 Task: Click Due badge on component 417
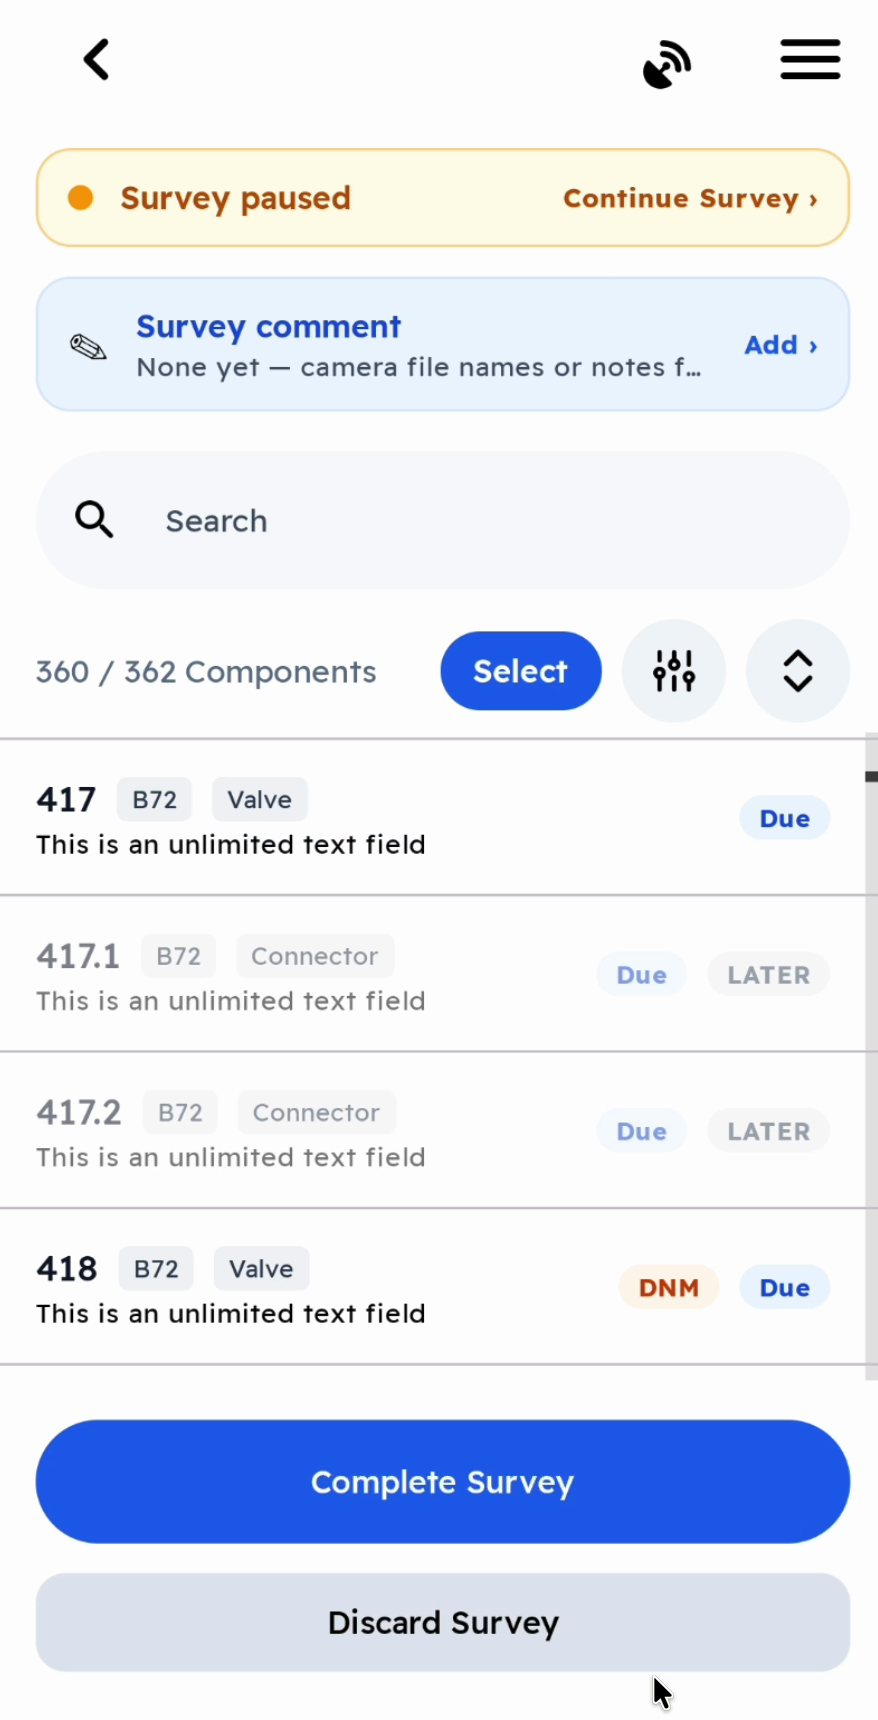coord(785,818)
